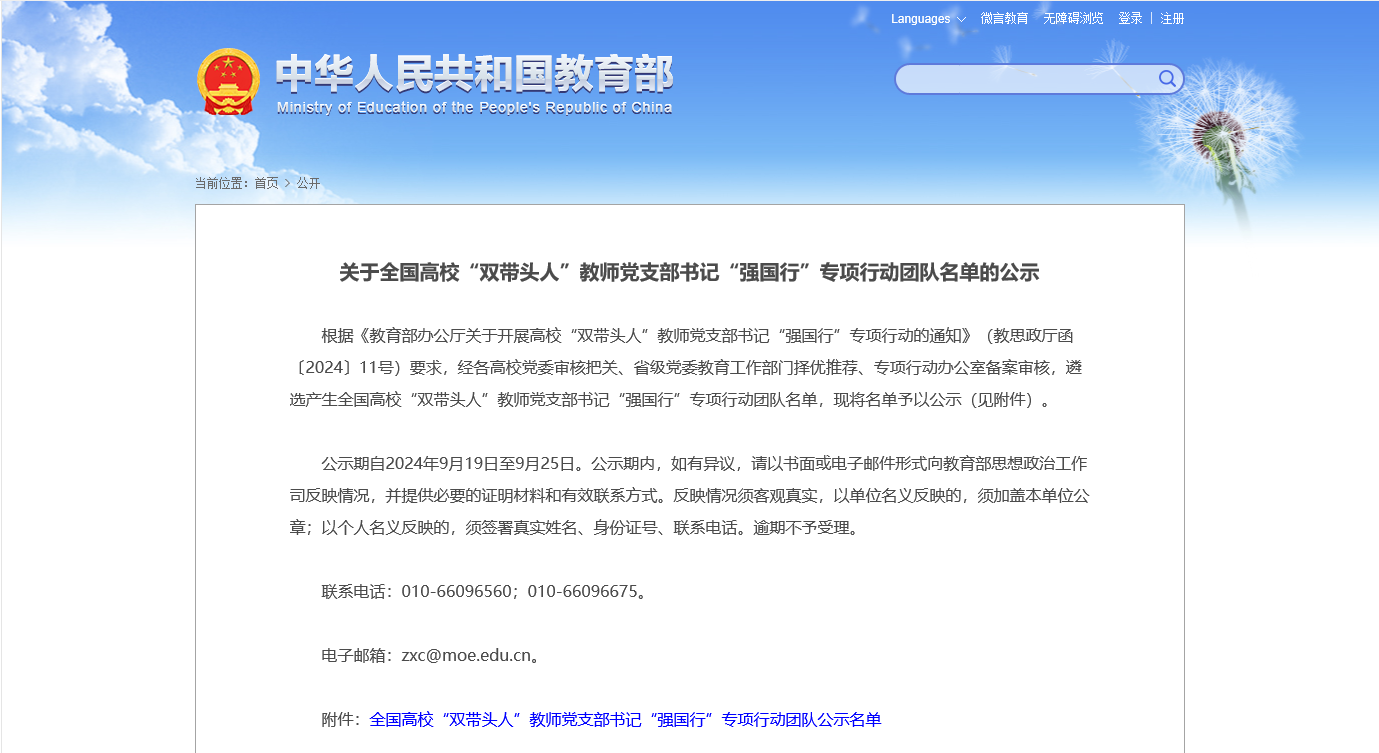Click the national emblem logo

228,81
